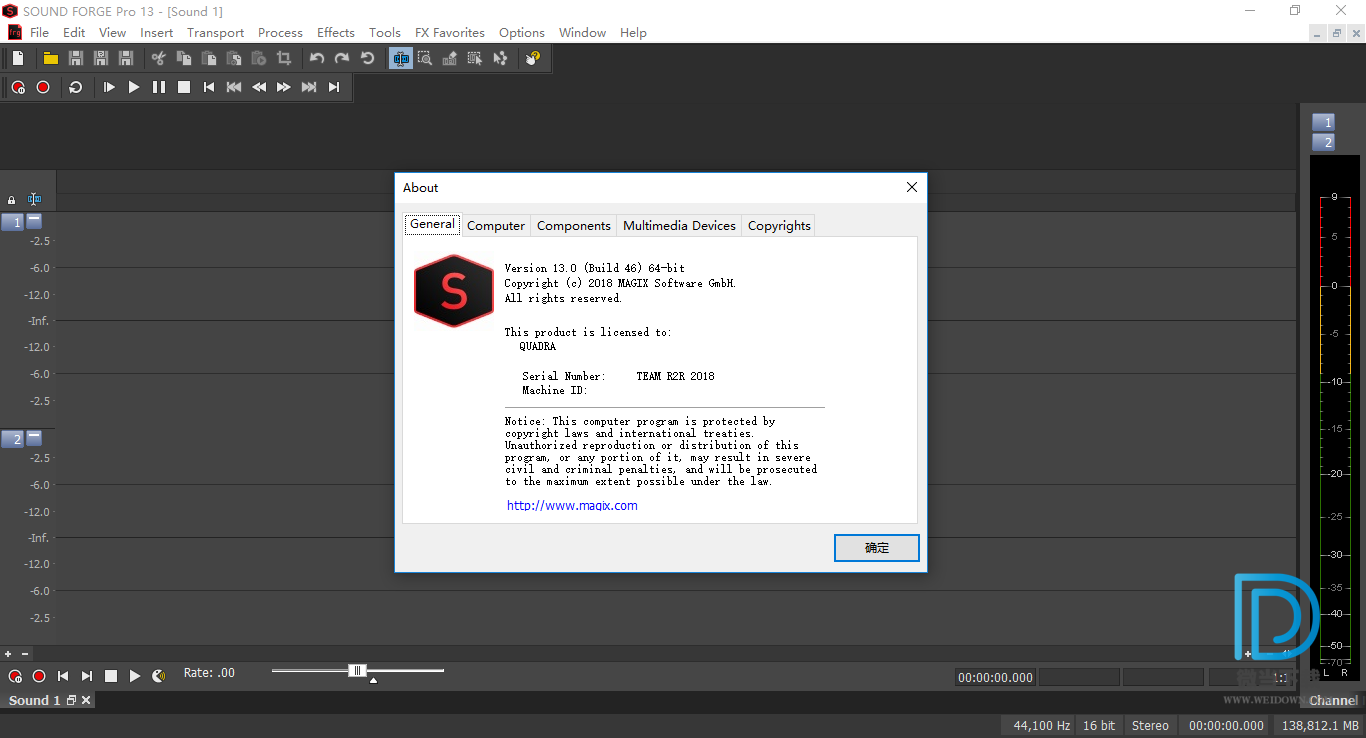
Task: Click the What's This help icon
Action: [x=532, y=59]
